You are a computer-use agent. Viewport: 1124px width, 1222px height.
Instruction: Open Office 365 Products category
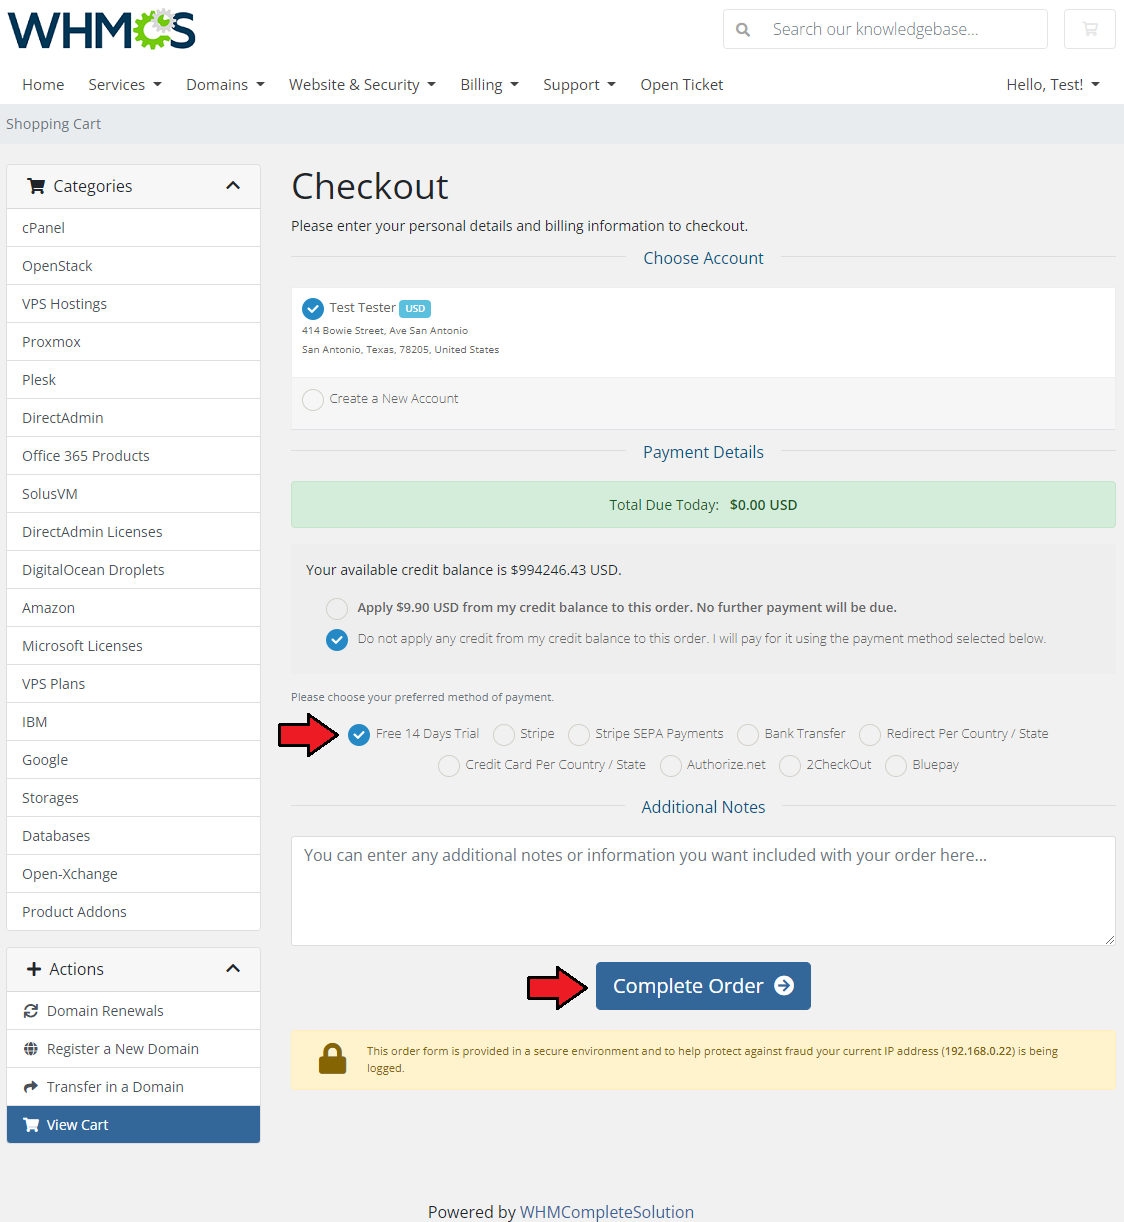point(133,456)
